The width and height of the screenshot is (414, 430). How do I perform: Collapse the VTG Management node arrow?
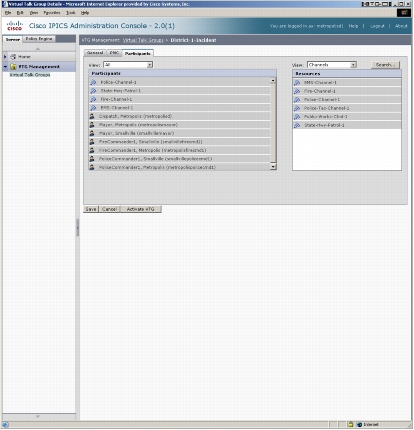click(x=5, y=67)
